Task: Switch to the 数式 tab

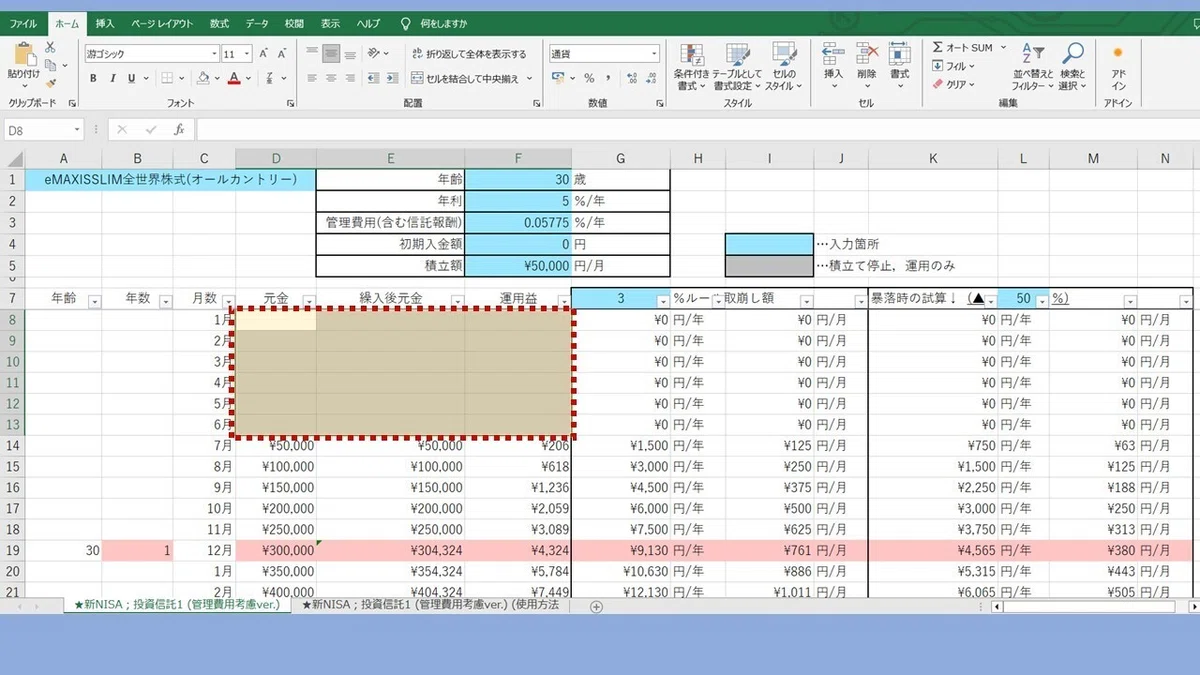Action: click(x=219, y=22)
